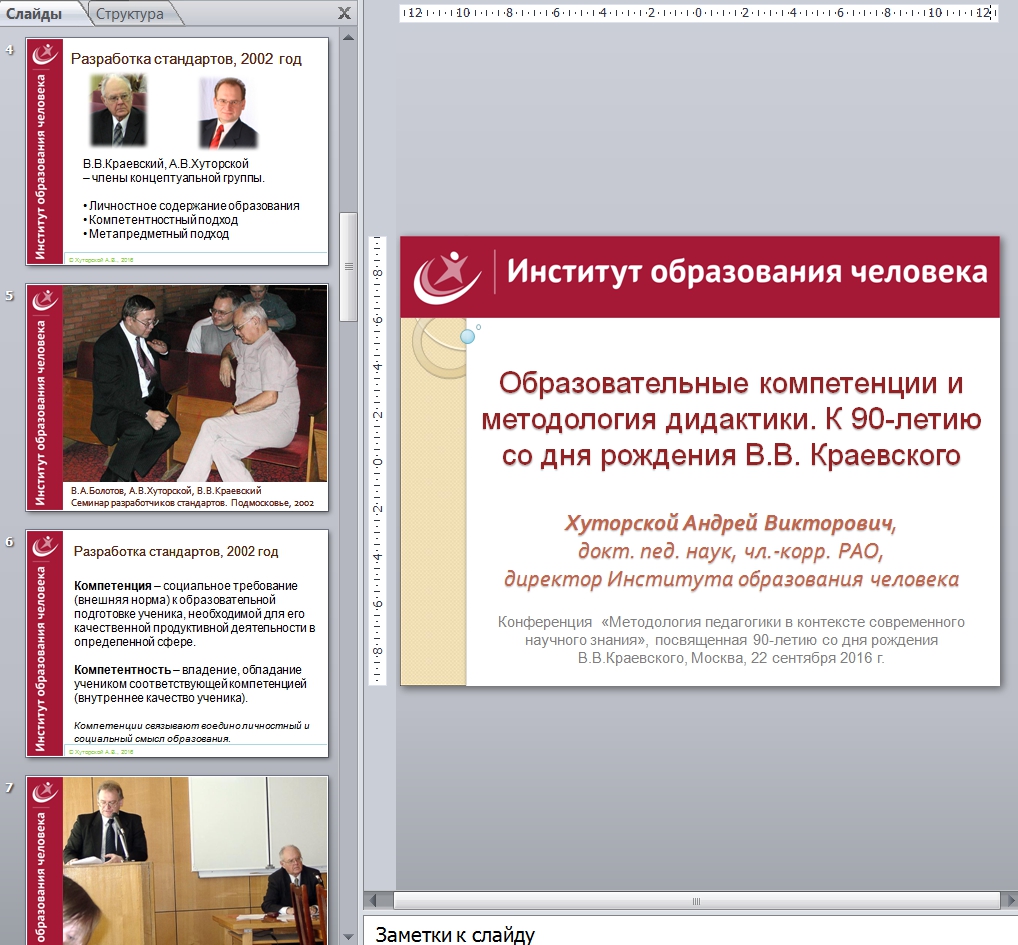
Task: Select the Слайды tab
Action: point(35,13)
